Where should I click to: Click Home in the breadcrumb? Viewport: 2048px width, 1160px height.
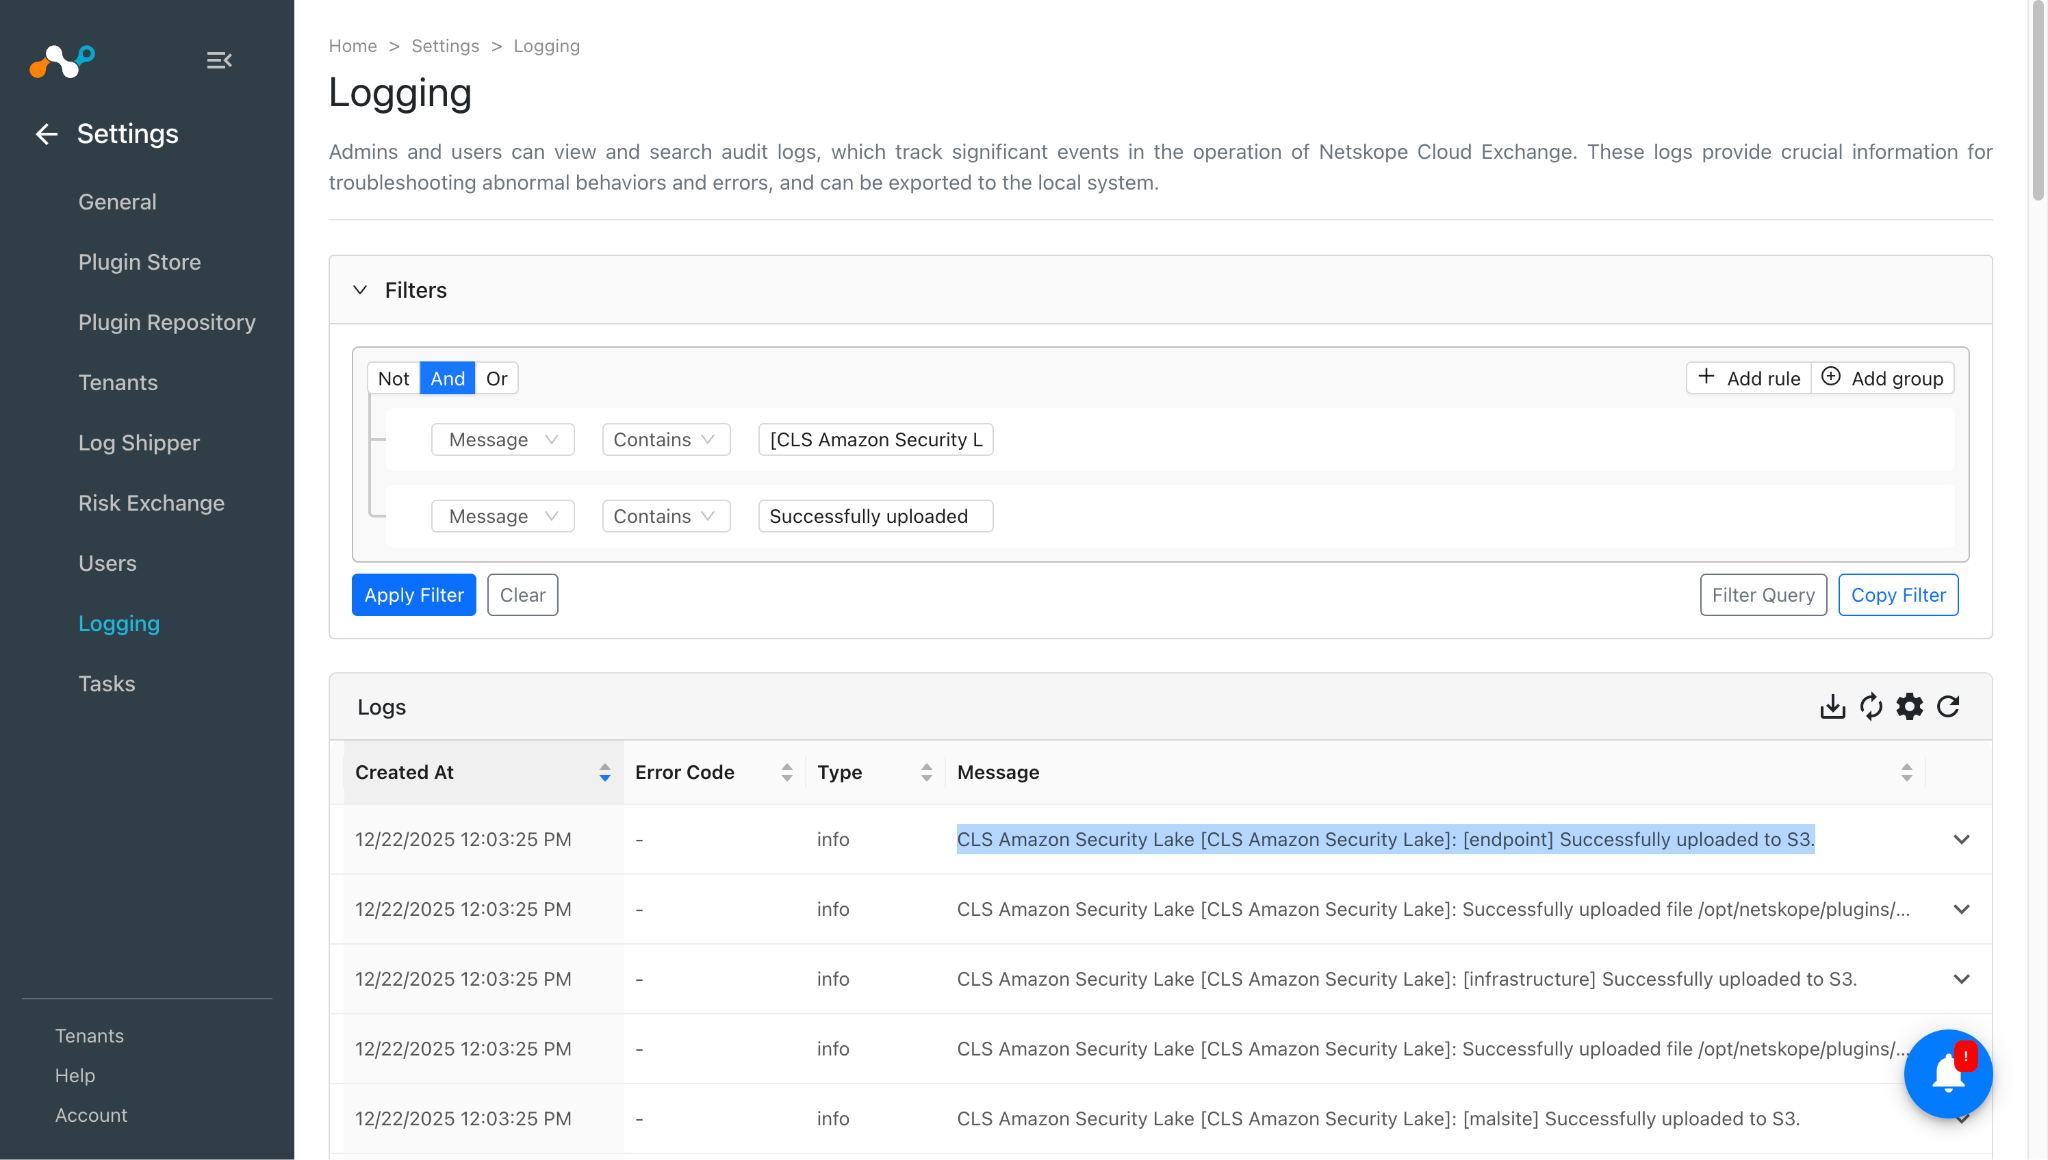[353, 46]
